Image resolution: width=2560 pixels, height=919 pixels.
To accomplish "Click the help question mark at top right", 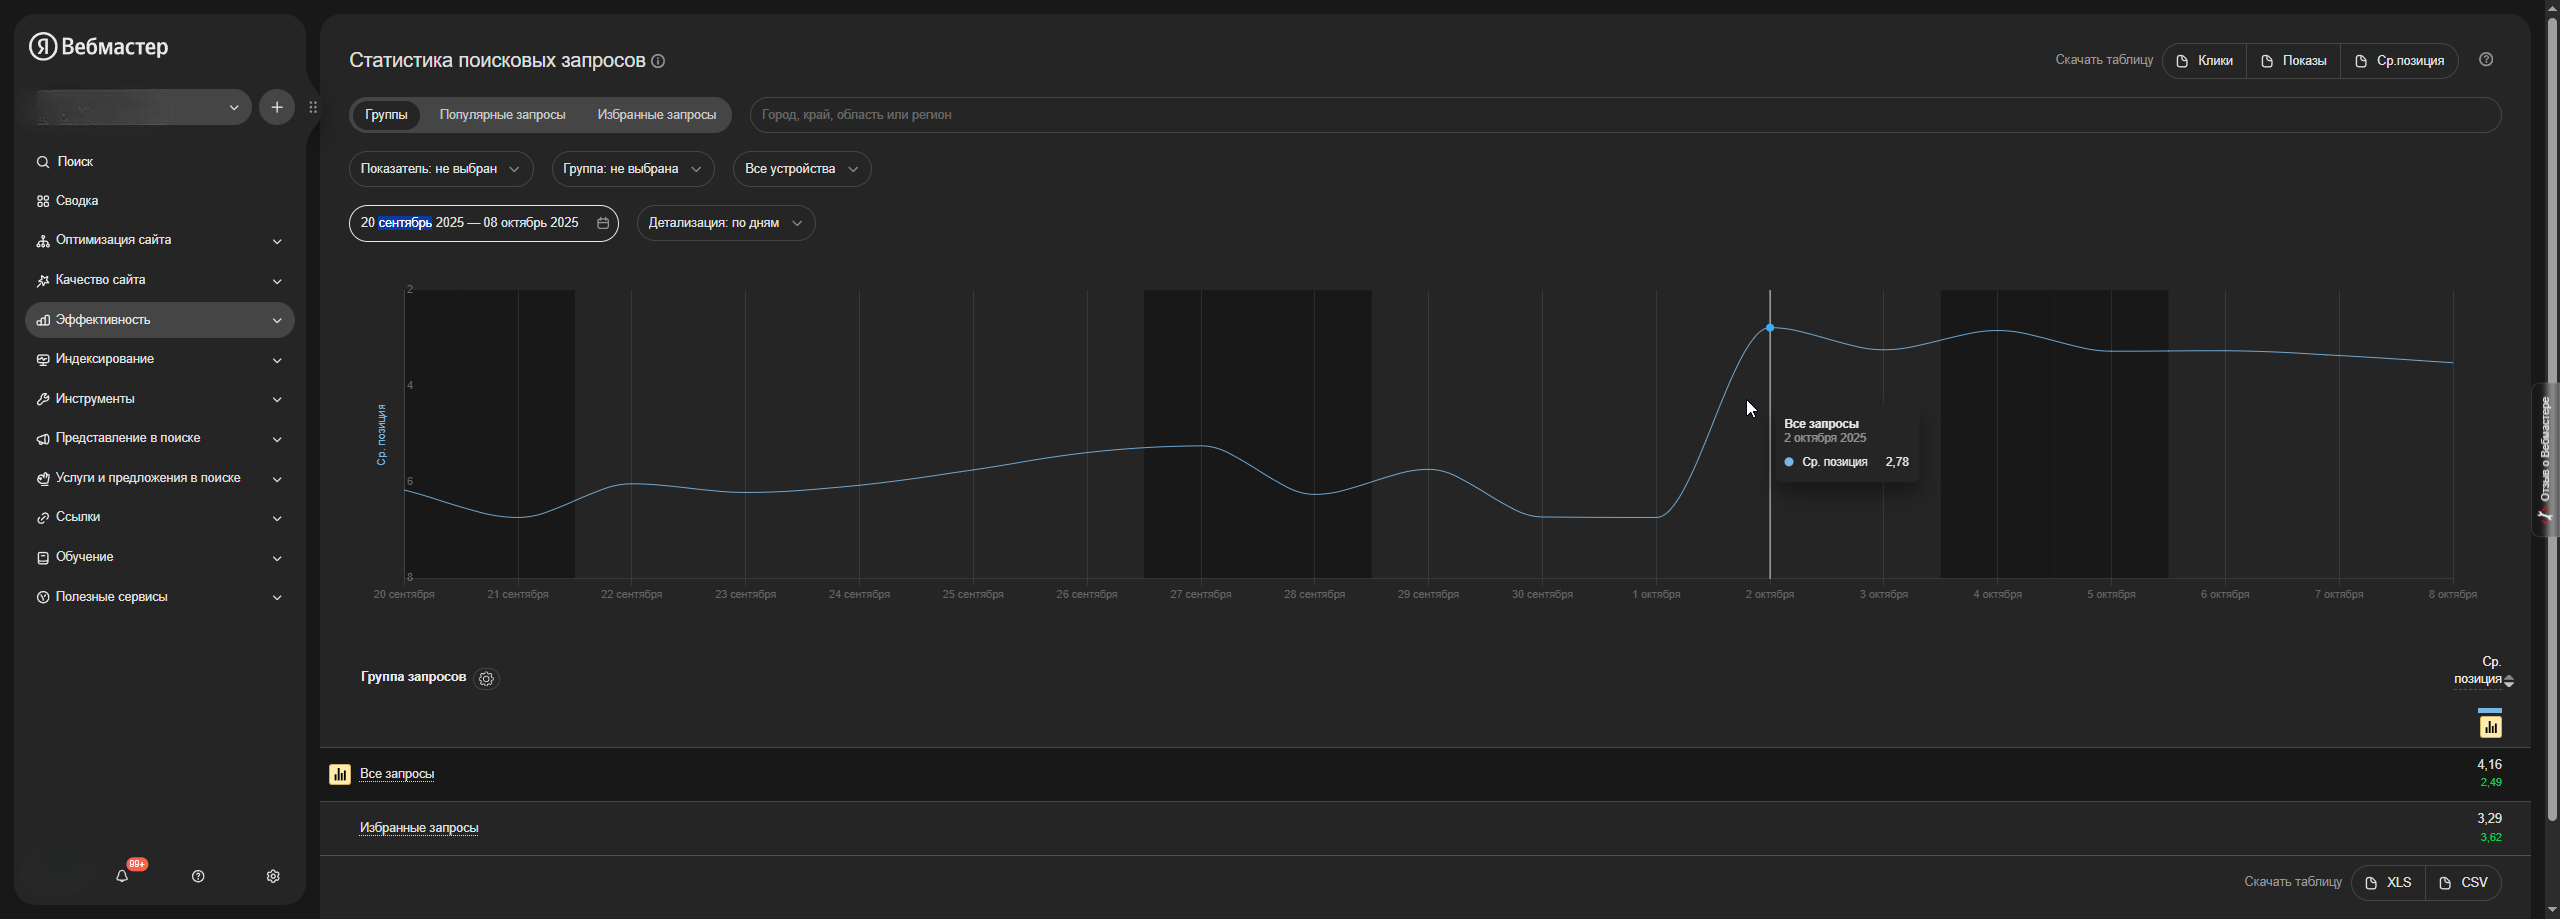I will tap(2486, 60).
